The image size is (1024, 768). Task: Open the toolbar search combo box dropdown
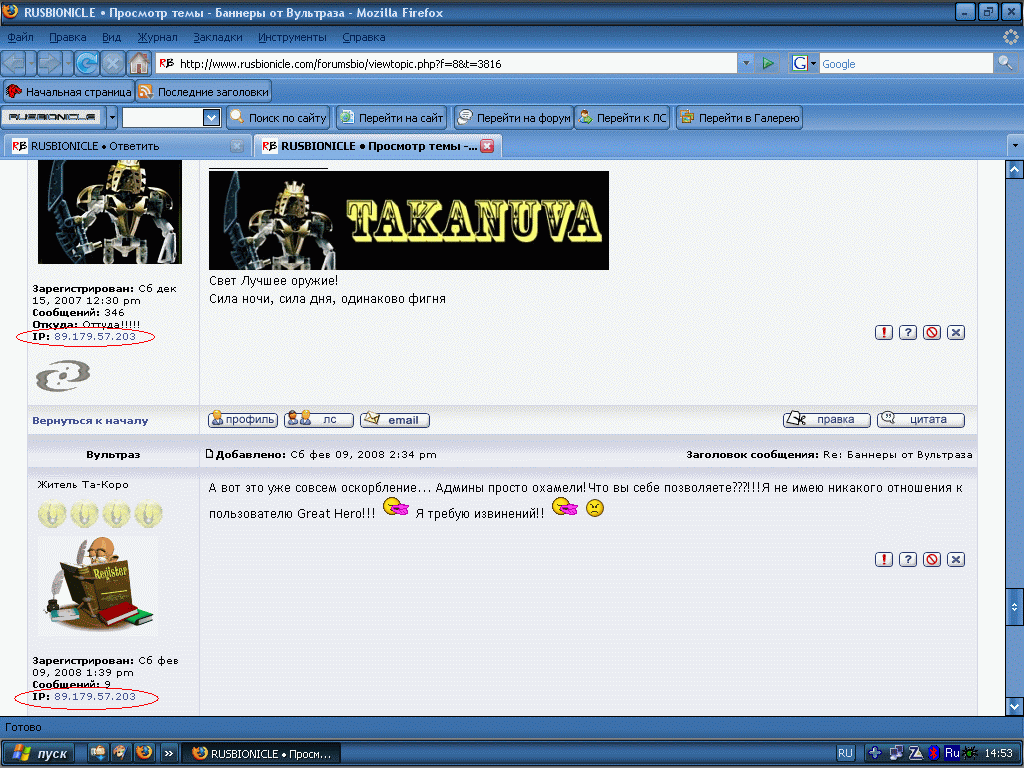211,118
